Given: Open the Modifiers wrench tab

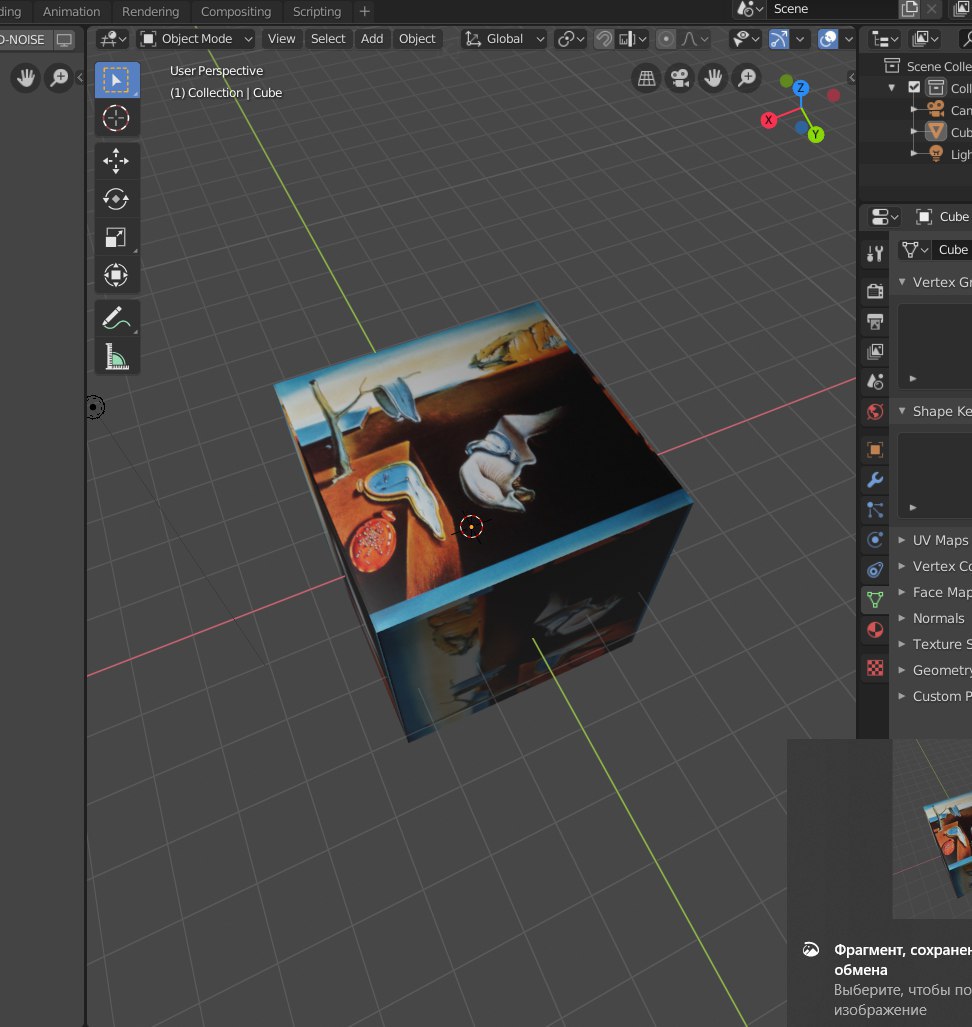Looking at the screenshot, I should point(875,479).
